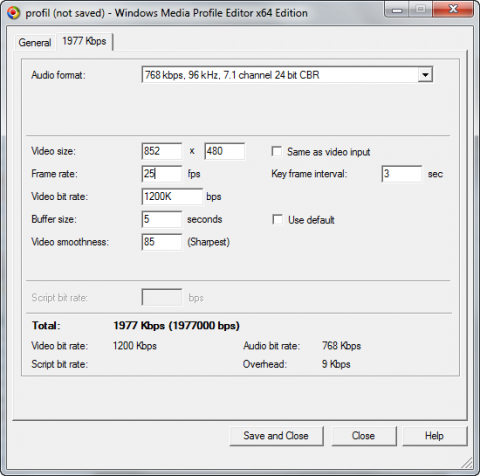Image resolution: width=480 pixels, height=476 pixels.
Task: Open Help with the Help button
Action: [x=435, y=436]
